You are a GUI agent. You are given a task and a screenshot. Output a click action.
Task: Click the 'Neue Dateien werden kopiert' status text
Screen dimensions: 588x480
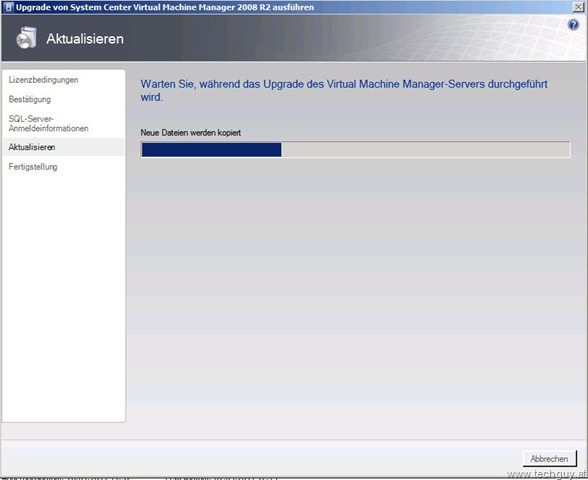coord(190,133)
